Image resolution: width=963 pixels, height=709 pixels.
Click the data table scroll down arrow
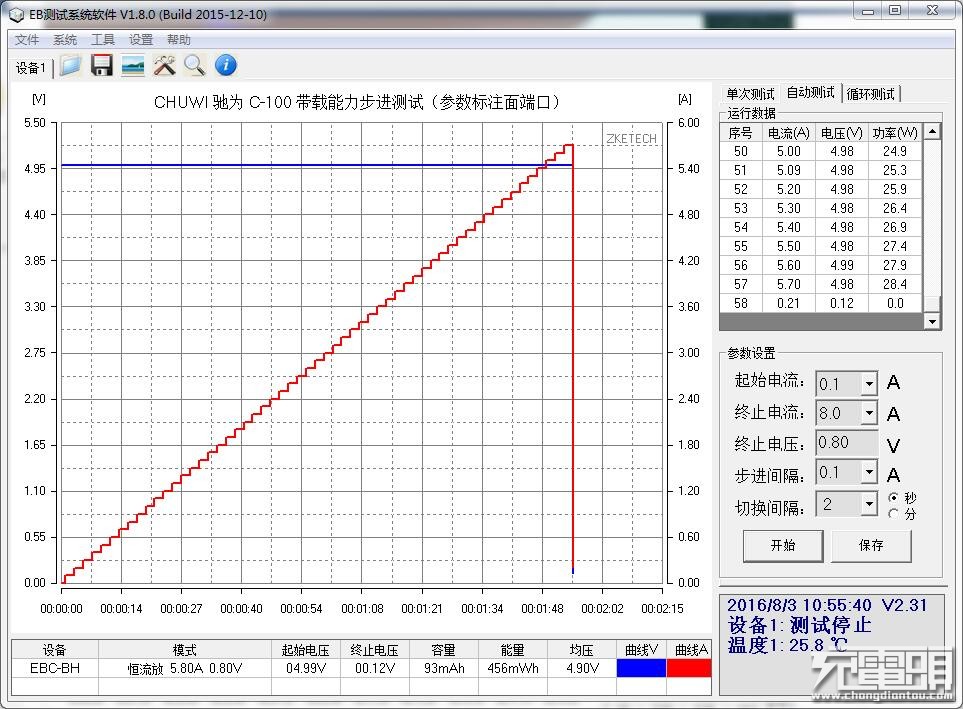(x=932, y=321)
